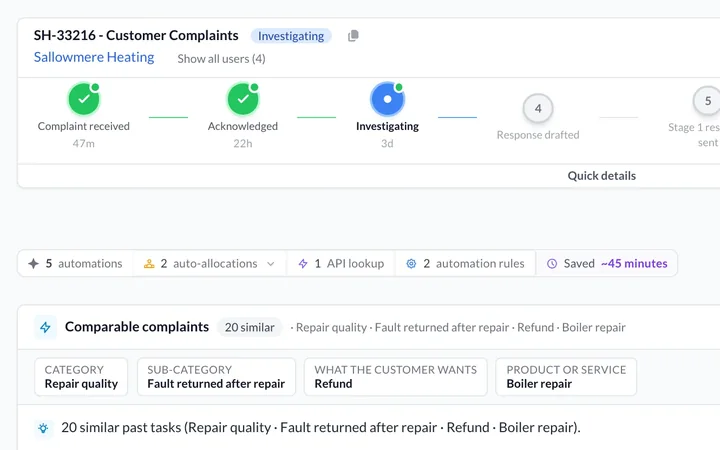This screenshot has height=450, width=720.
Task: Open the 5 automations summary
Action: point(75,264)
